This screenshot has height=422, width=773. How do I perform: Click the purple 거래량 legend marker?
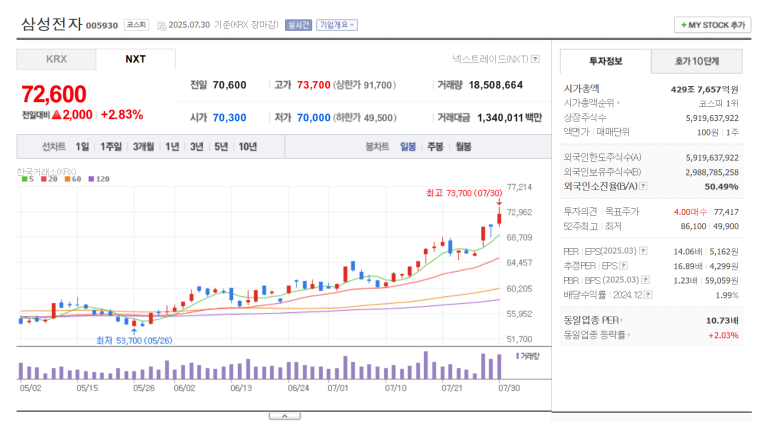click(x=518, y=356)
